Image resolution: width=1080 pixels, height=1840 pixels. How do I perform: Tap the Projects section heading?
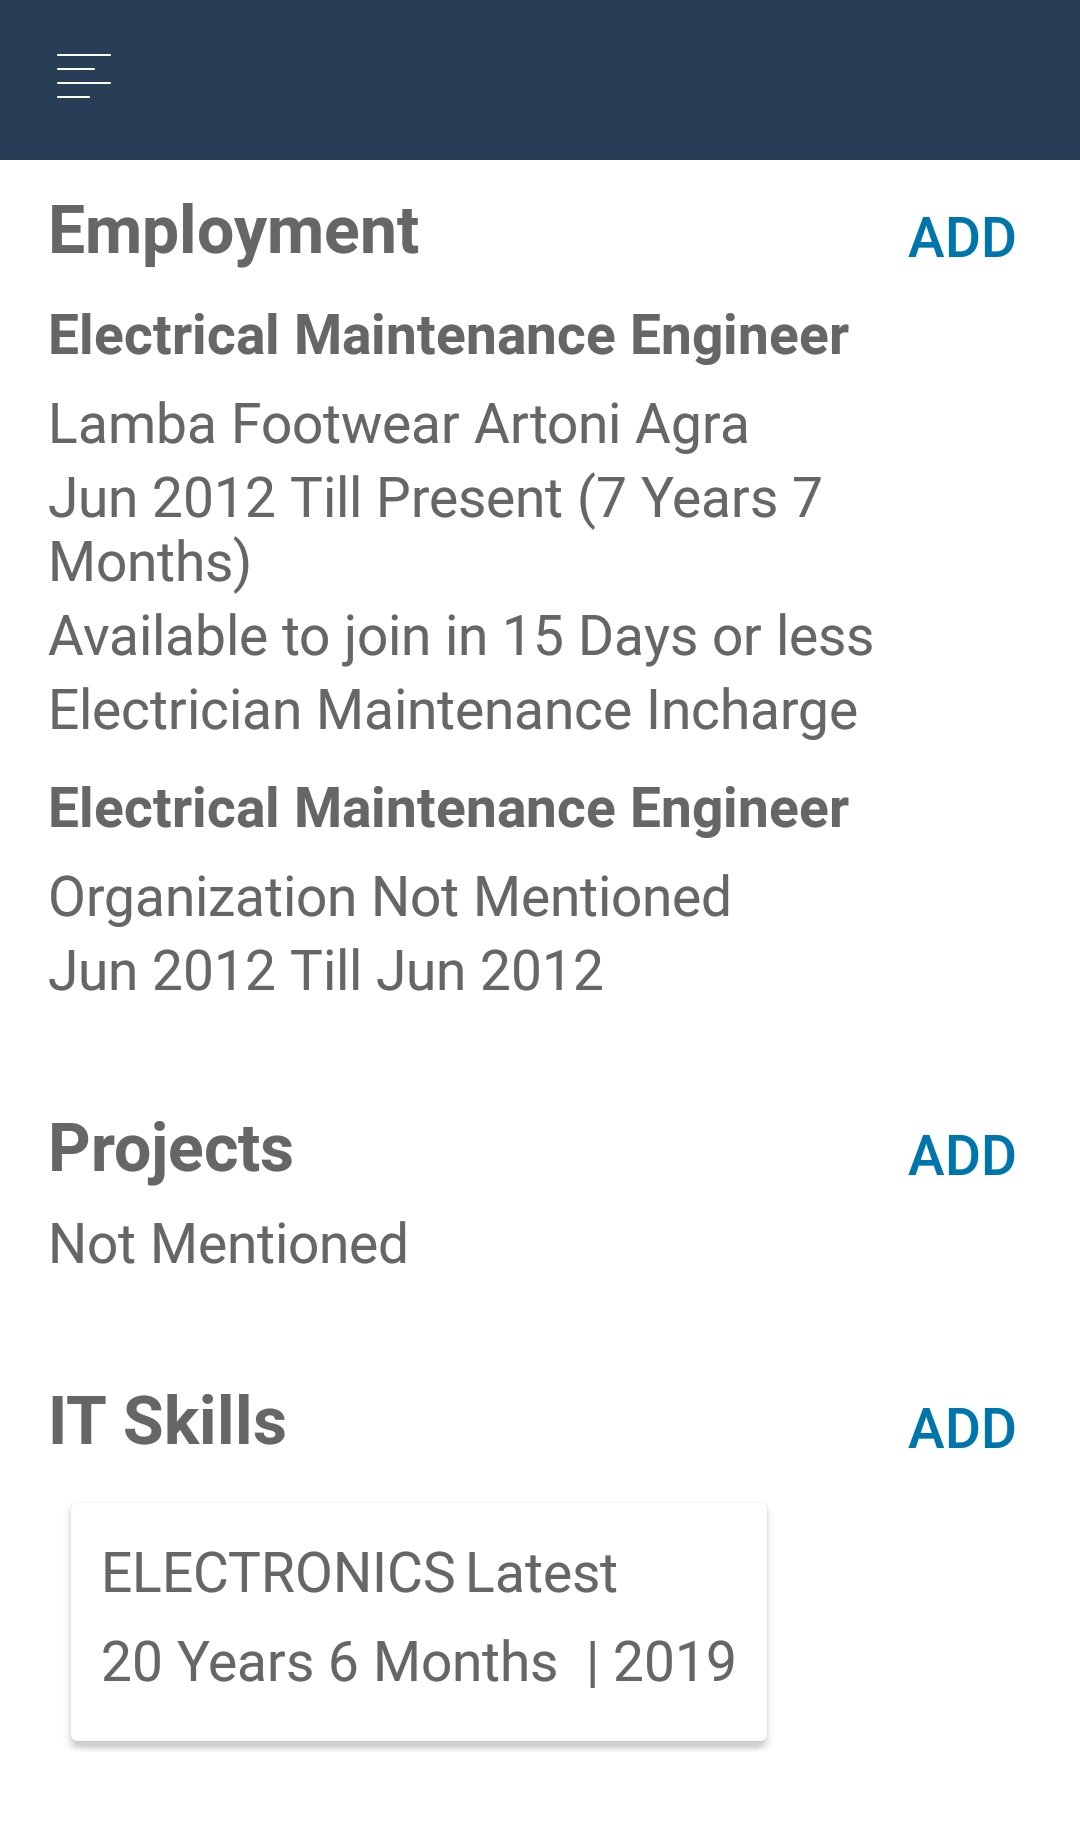click(171, 1149)
